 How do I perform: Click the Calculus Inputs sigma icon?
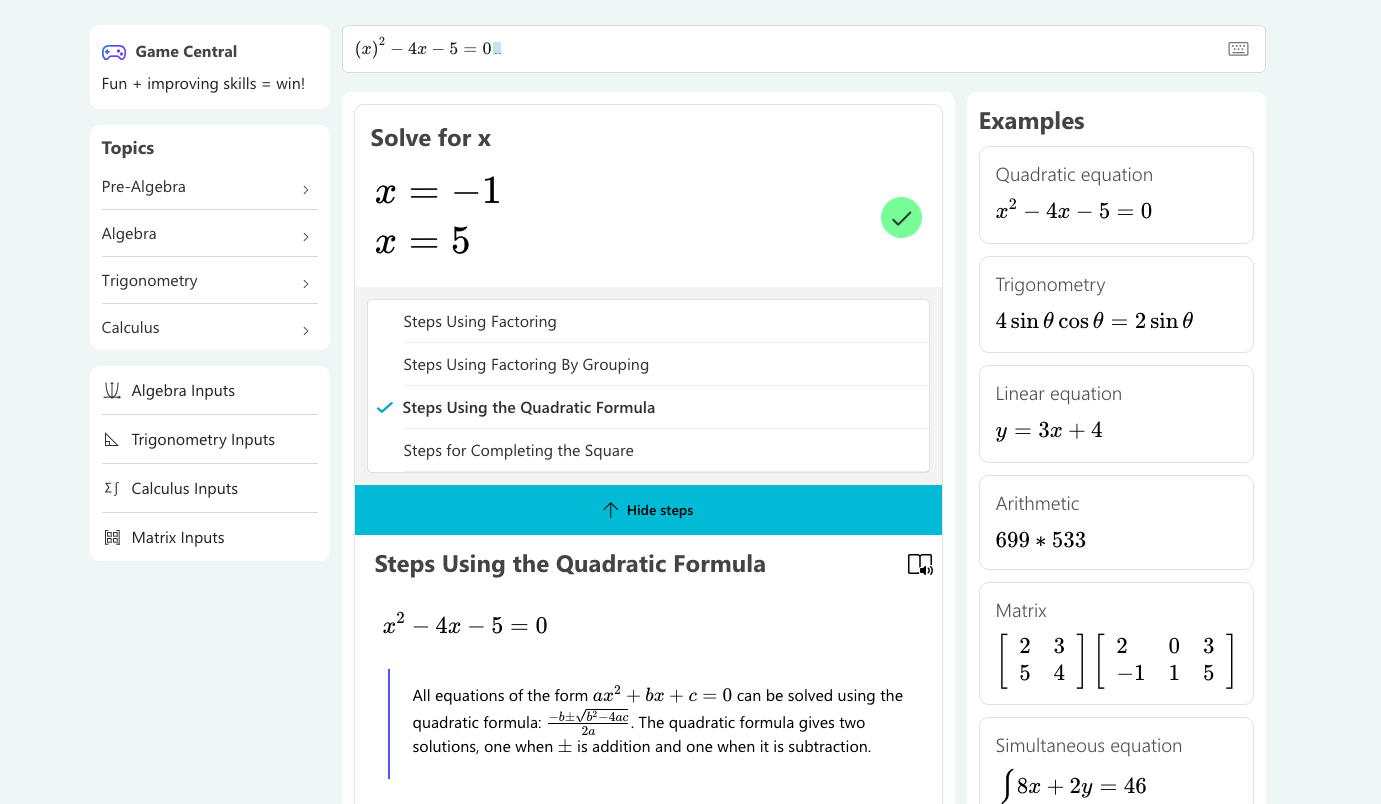point(112,489)
